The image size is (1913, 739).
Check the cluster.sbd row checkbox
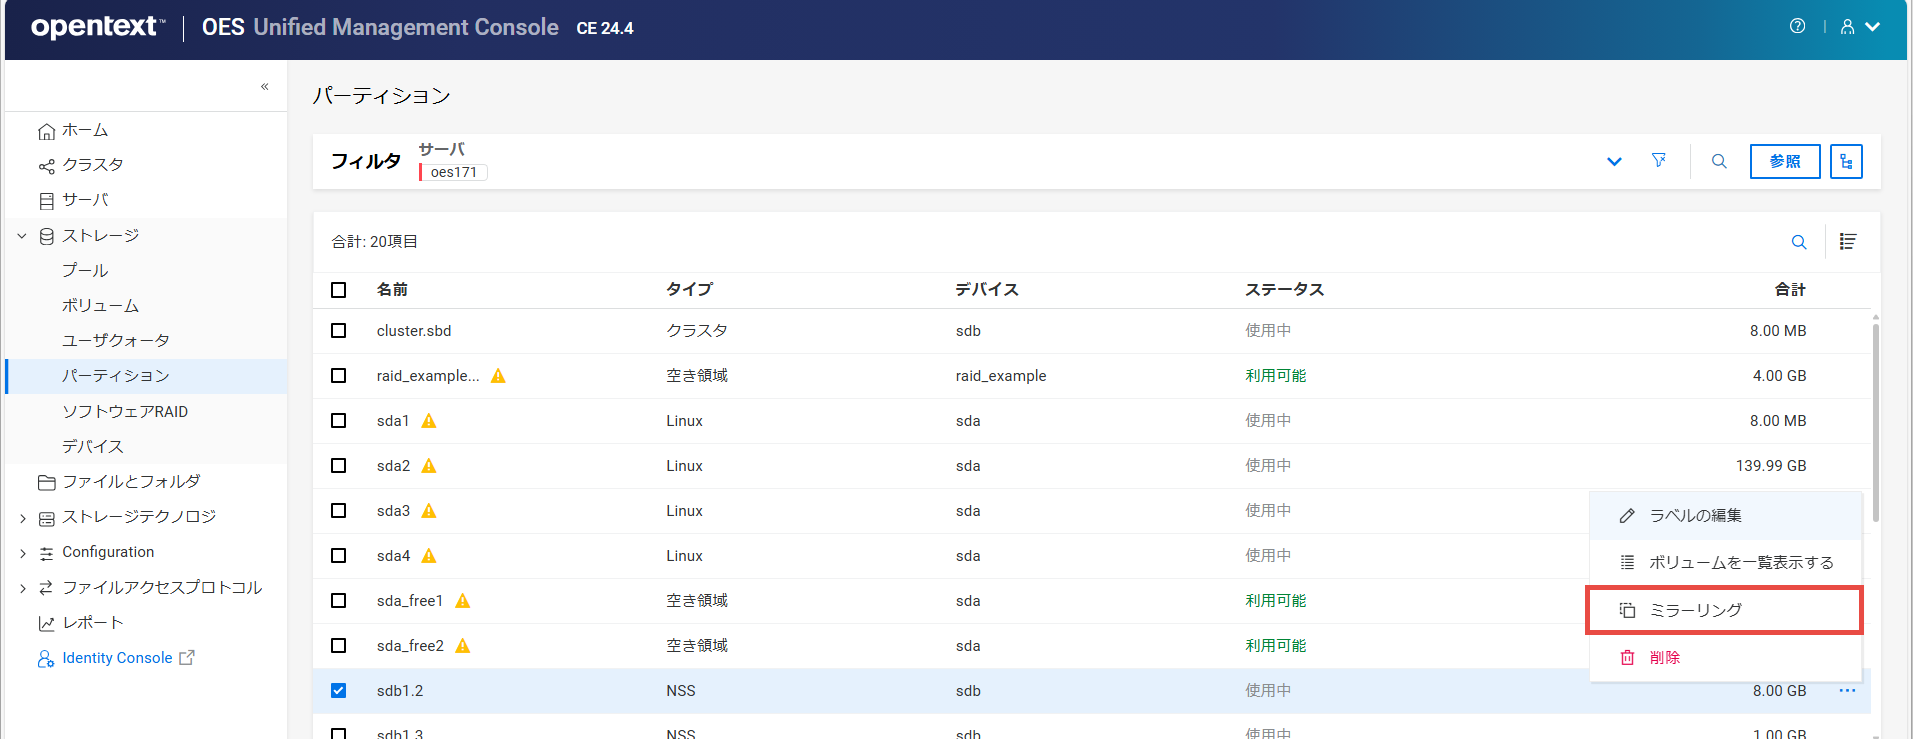pyautogui.click(x=339, y=331)
